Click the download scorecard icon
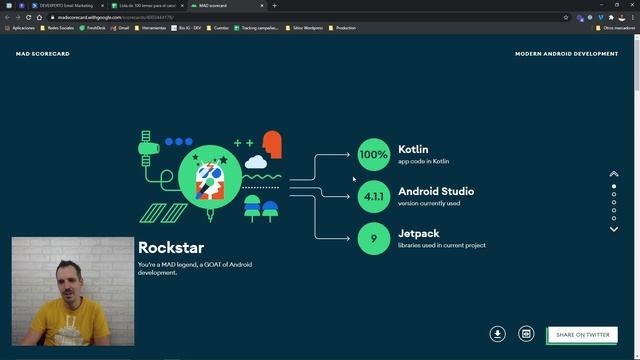 tap(497, 334)
